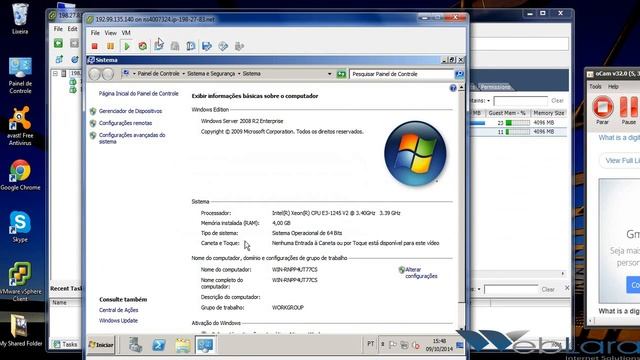
Task: Click the greyed Revert to snapshot icon
Action: point(175,46)
